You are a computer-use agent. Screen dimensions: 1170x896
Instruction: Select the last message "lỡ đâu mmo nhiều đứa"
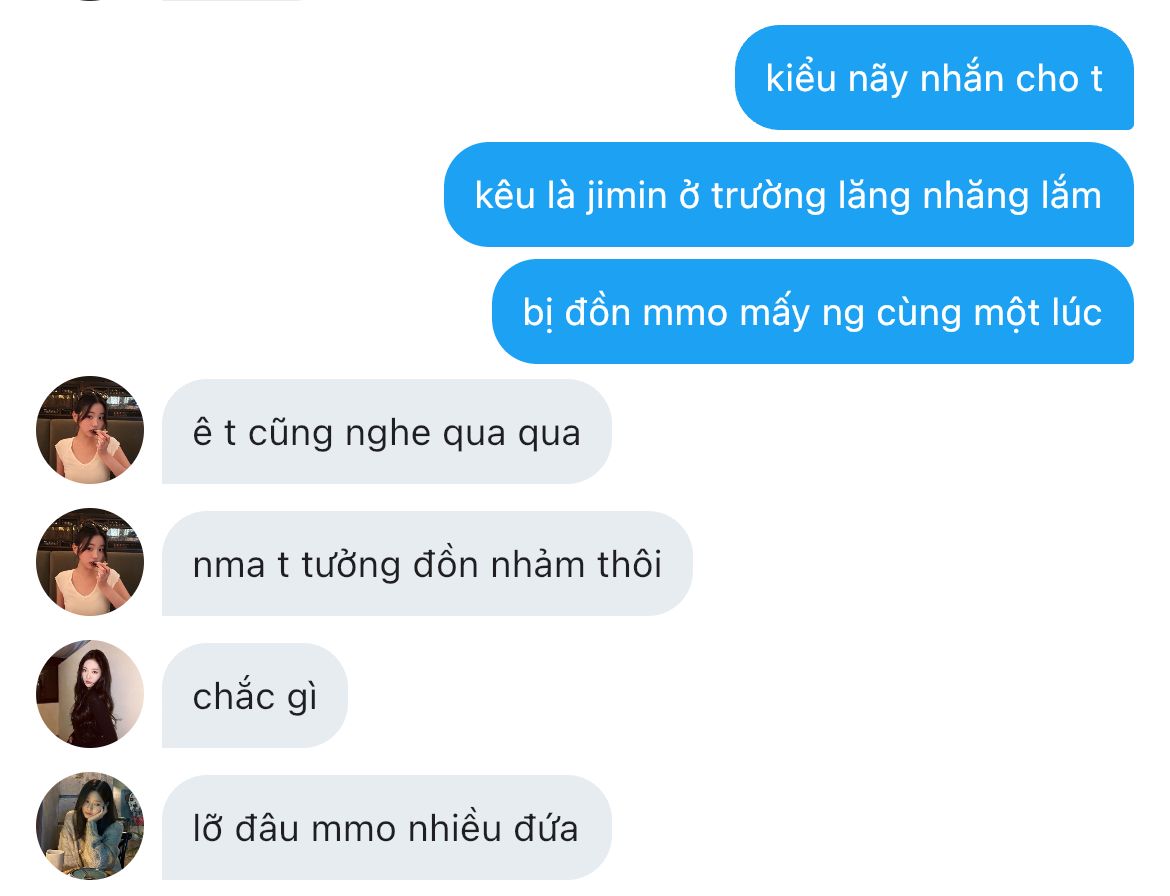(x=387, y=828)
